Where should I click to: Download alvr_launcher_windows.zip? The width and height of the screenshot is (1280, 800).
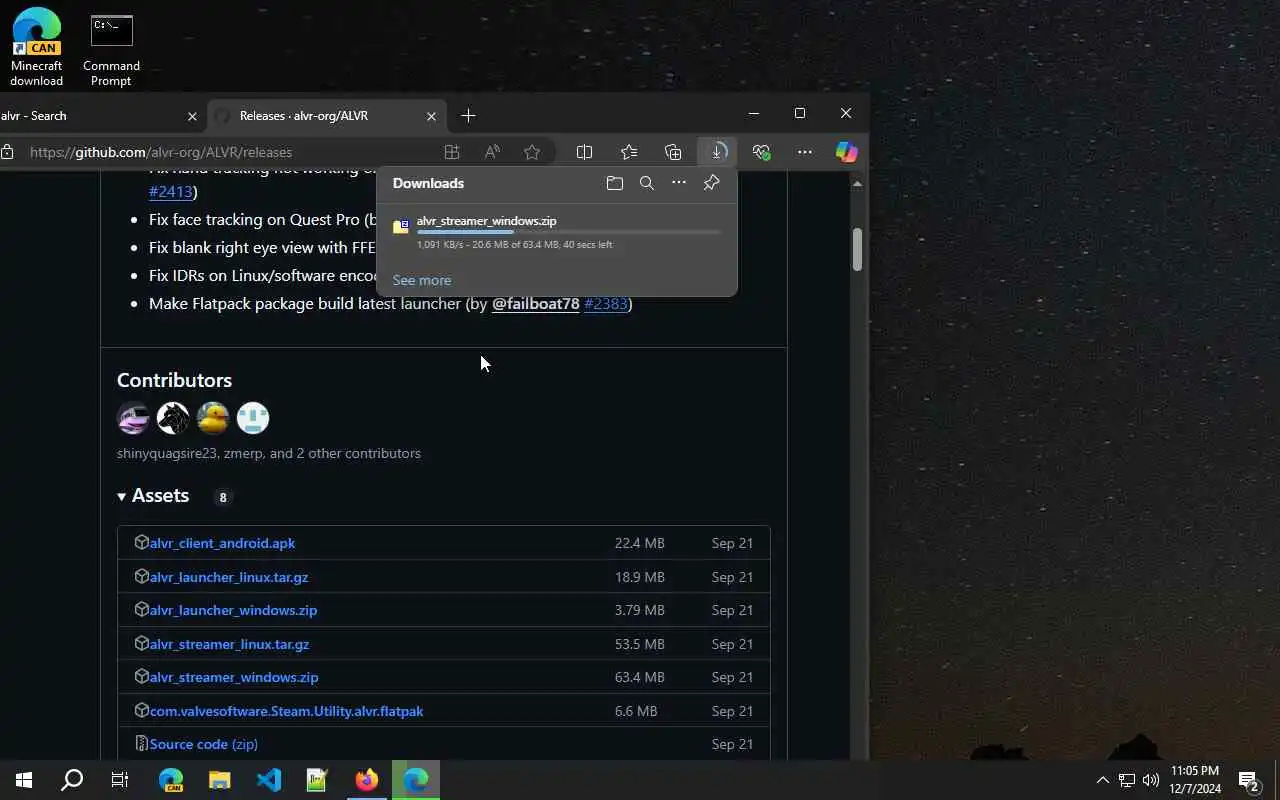(x=233, y=610)
